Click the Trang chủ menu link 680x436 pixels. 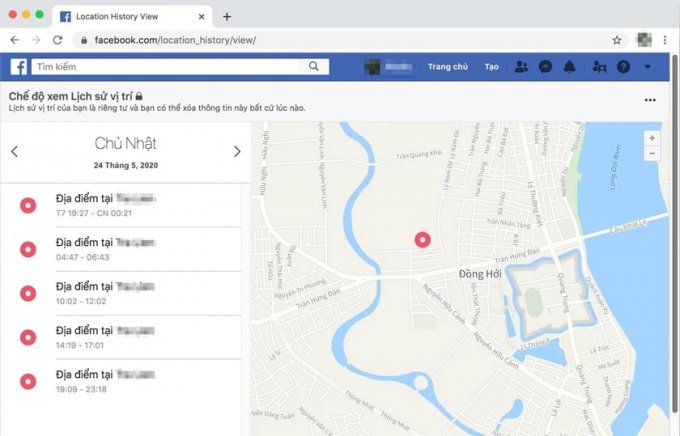point(447,67)
